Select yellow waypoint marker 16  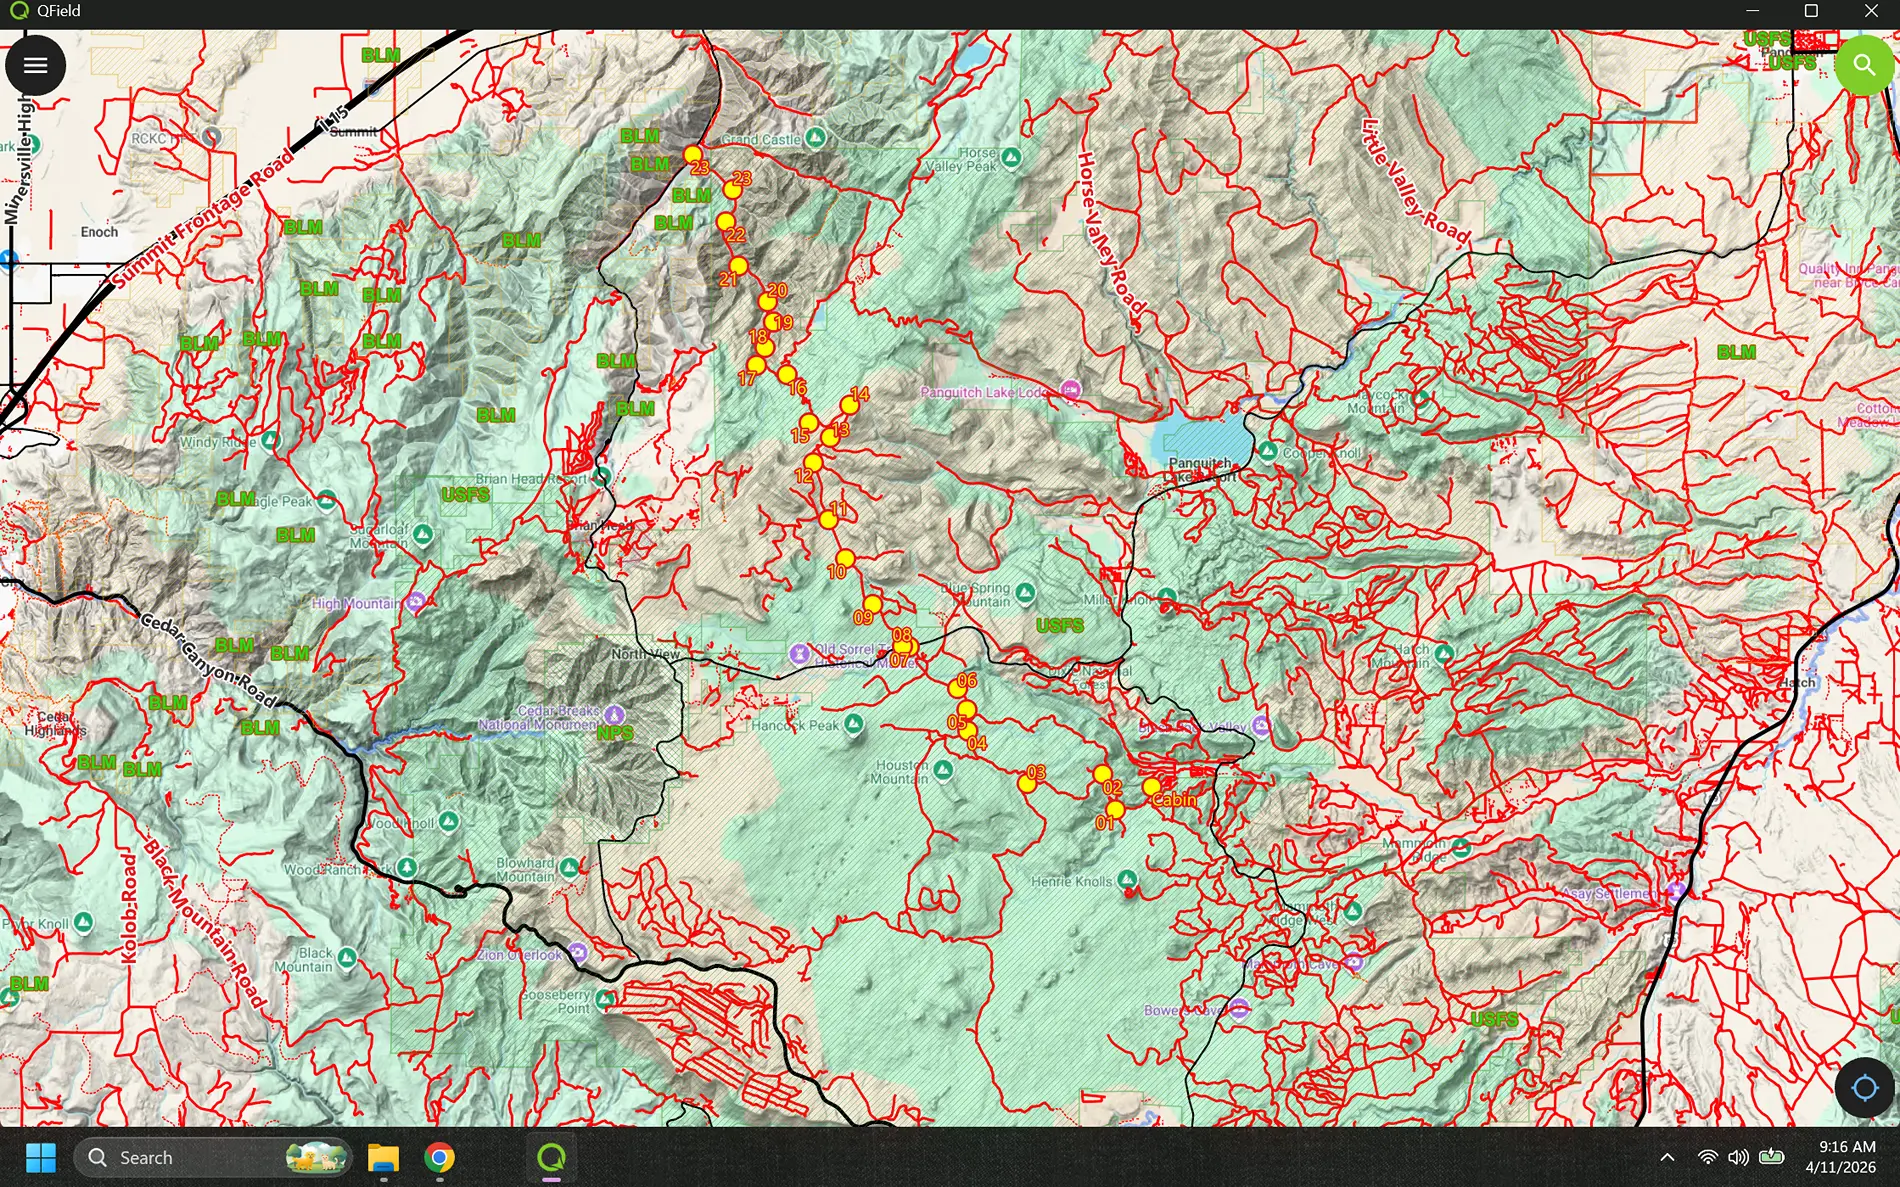pos(787,374)
